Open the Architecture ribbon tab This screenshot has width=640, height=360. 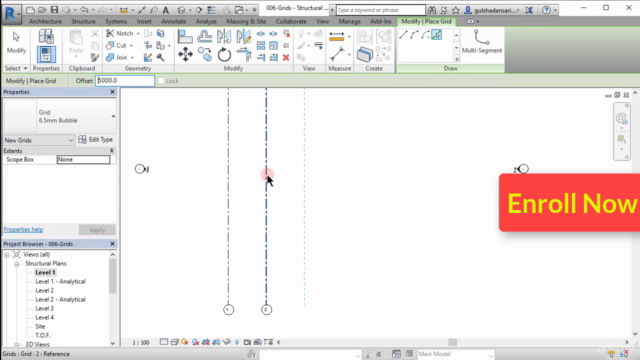(x=45, y=21)
